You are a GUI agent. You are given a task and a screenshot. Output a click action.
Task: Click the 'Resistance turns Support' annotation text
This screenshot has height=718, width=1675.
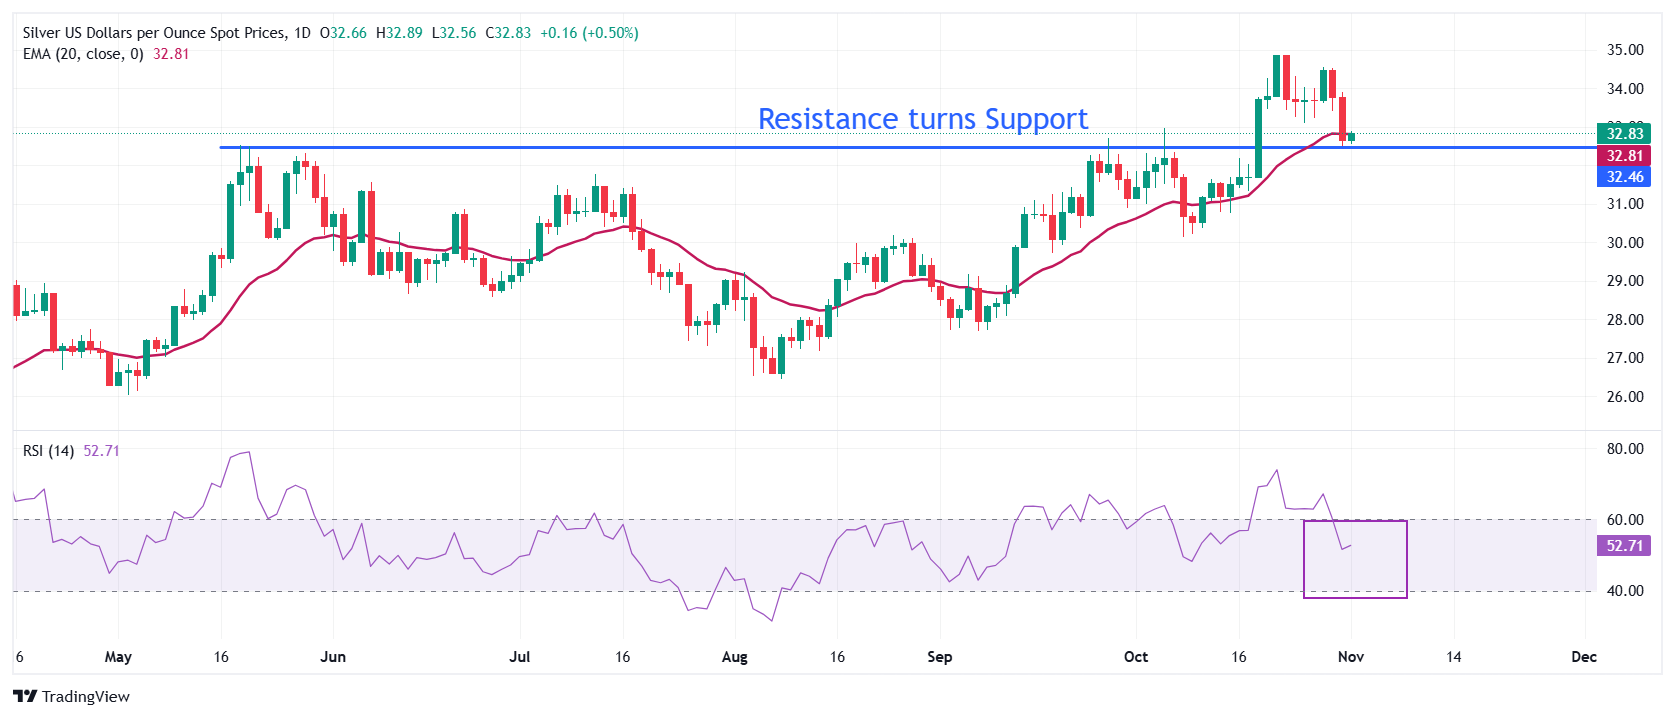(922, 119)
